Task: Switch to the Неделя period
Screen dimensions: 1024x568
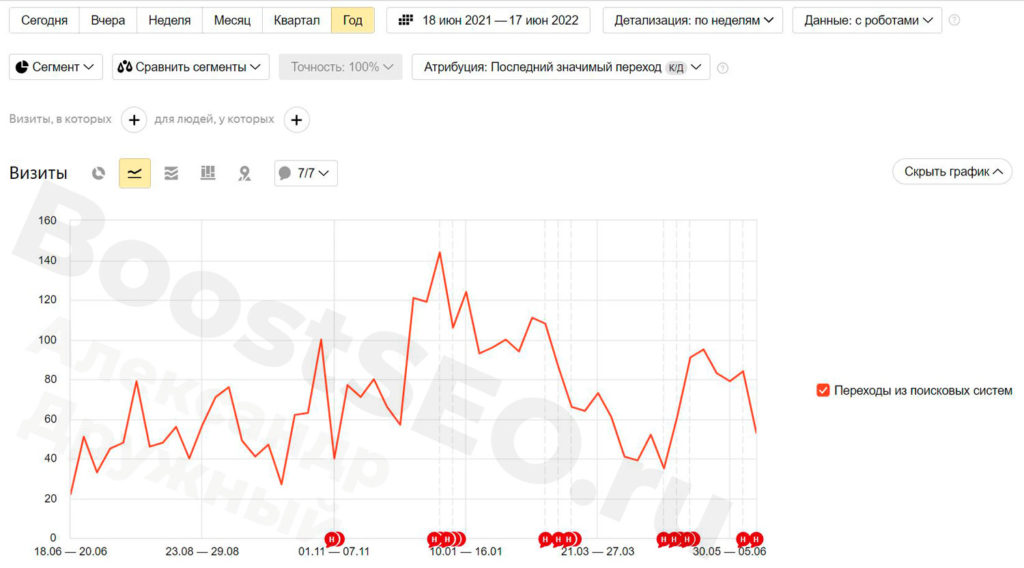Action: pyautogui.click(x=169, y=20)
